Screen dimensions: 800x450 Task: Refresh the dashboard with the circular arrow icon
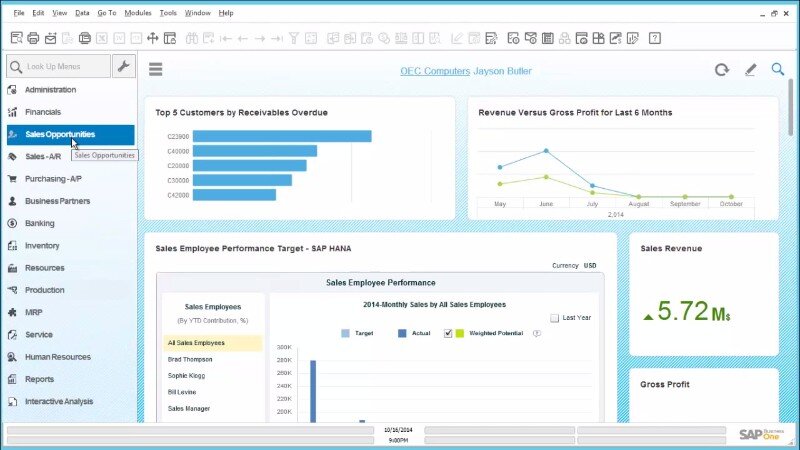click(x=721, y=70)
